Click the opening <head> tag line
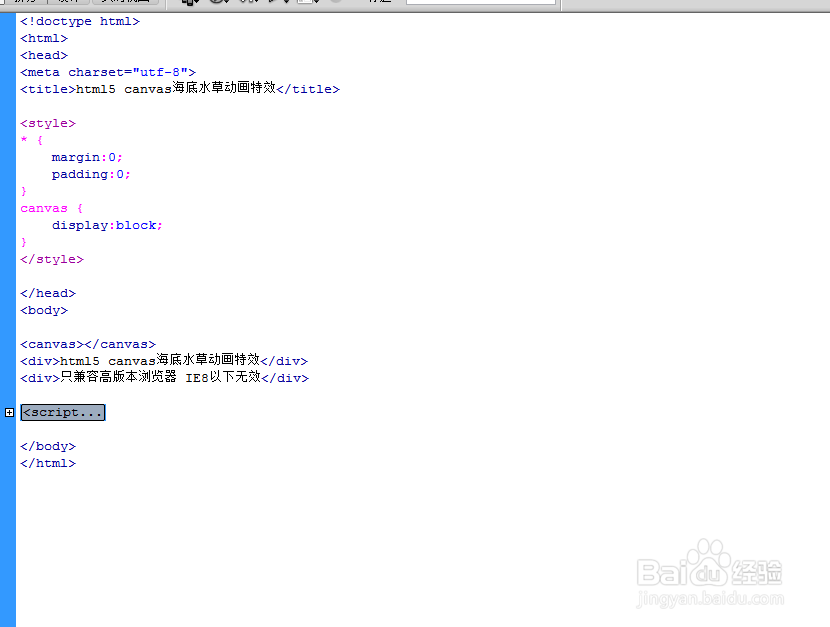Screen dimensions: 830x627 coord(44,55)
